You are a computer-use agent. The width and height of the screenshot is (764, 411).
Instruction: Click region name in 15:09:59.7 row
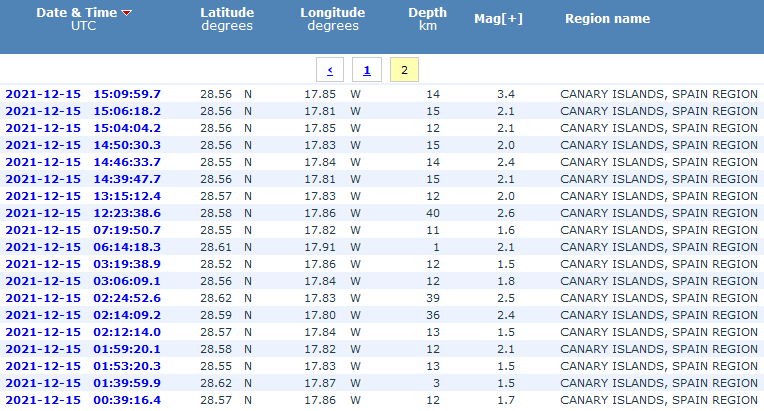click(x=659, y=94)
